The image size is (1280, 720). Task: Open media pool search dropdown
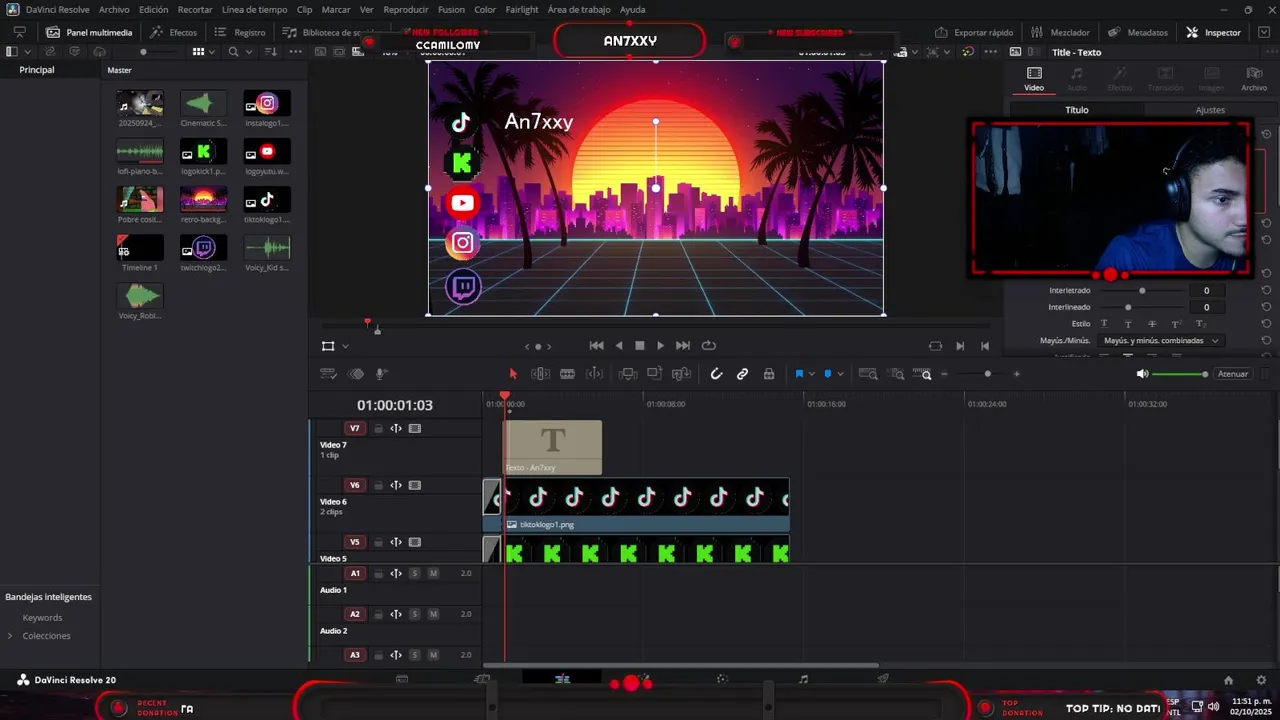tap(248, 51)
